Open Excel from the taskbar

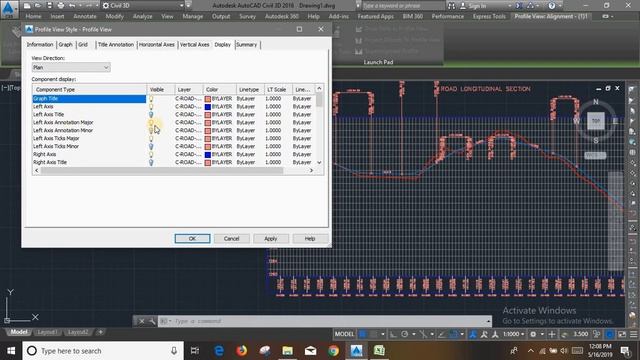tap(379, 351)
